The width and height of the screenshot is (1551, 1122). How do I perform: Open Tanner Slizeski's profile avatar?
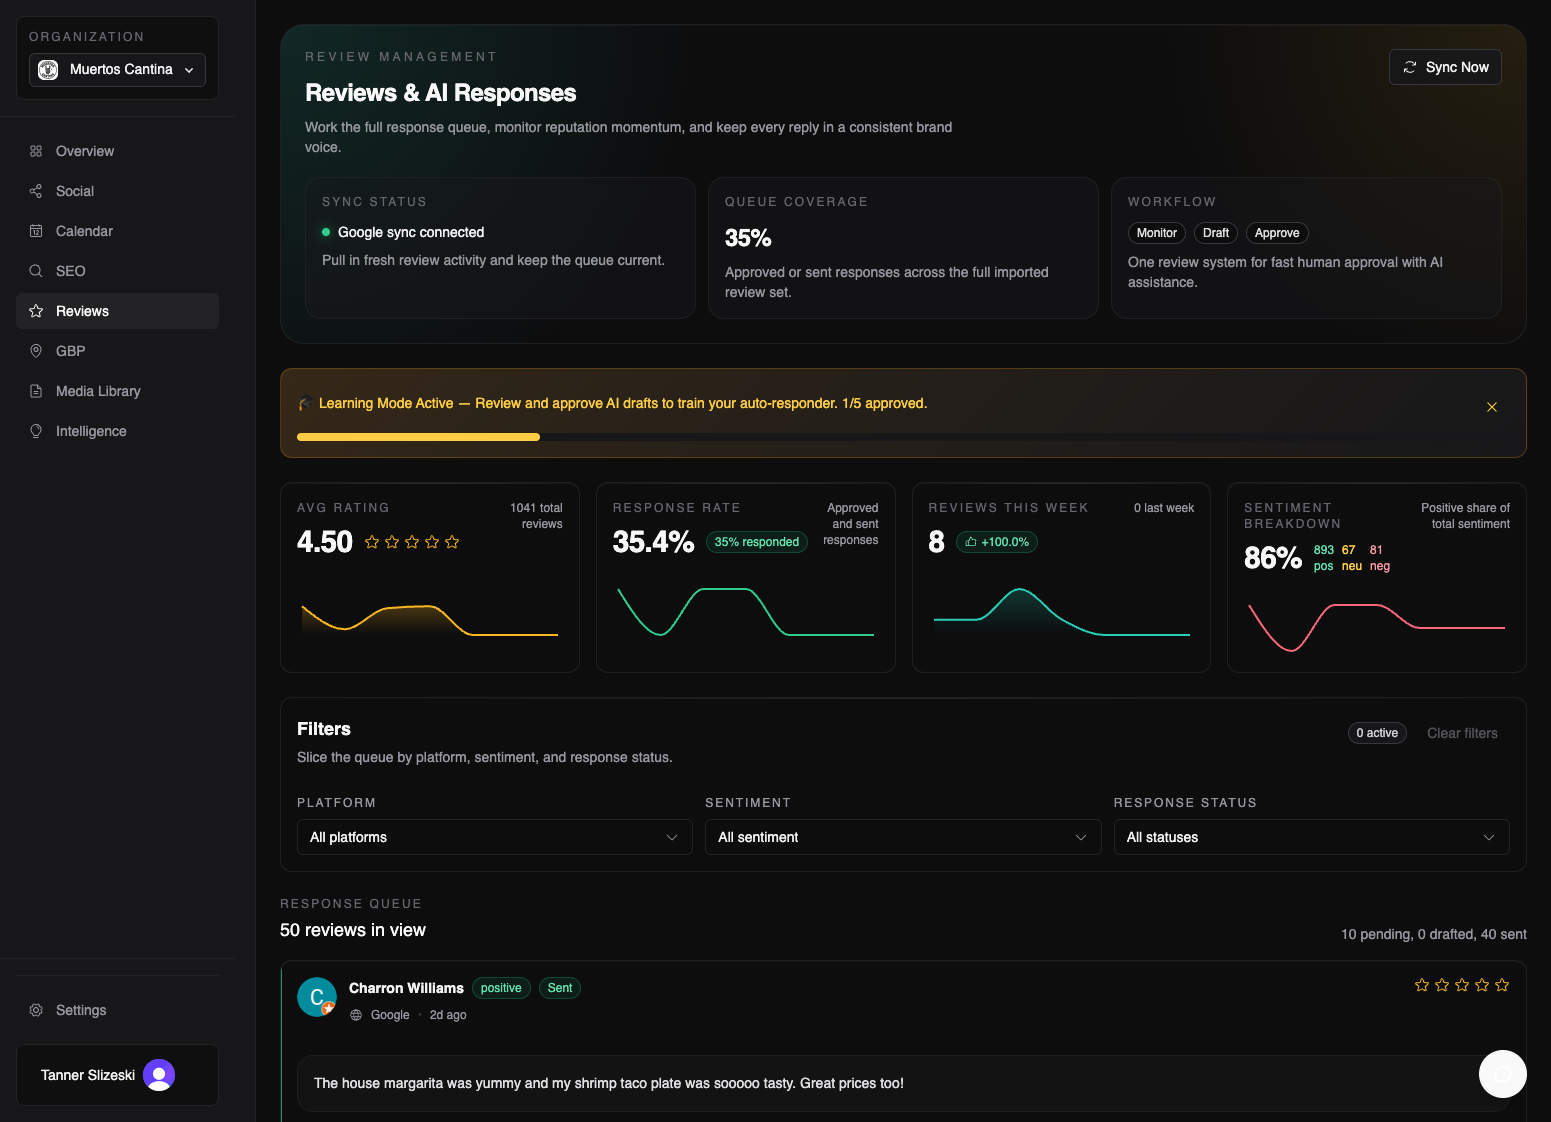tap(157, 1075)
